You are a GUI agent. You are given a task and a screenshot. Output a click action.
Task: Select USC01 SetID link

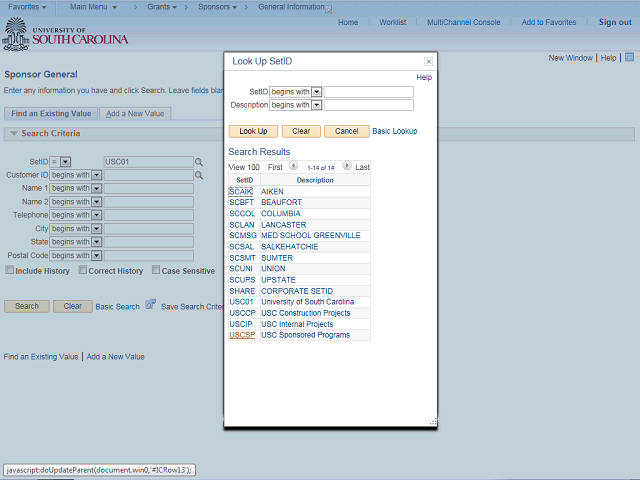click(x=241, y=302)
